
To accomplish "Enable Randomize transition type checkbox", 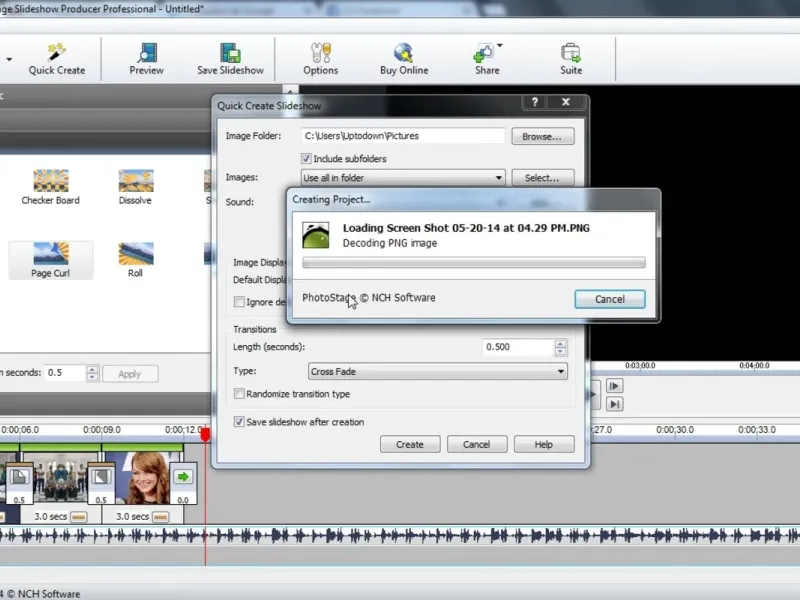I will 239,394.
